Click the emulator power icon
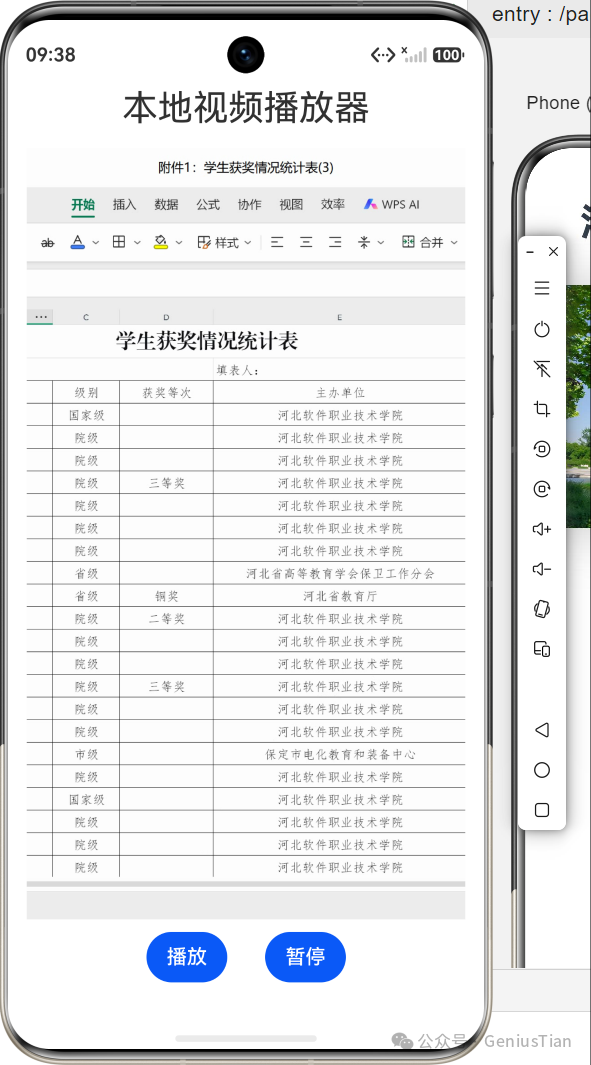591x1065 pixels. pyautogui.click(x=541, y=329)
